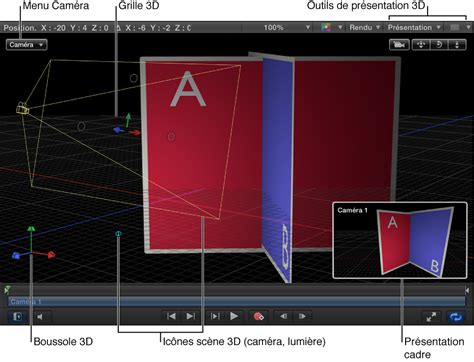474x362 pixels.
Task: Select the Dolly tool in 3D view tools
Action: 457,45
